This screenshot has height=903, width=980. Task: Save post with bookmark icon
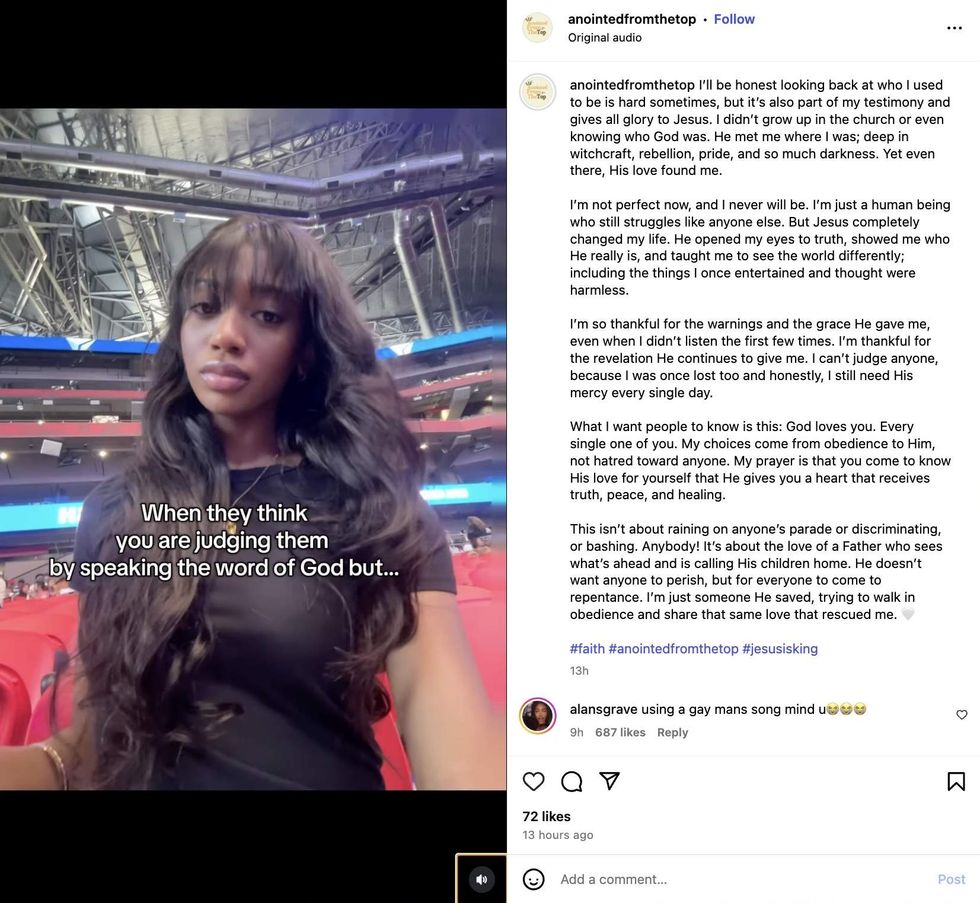click(956, 781)
